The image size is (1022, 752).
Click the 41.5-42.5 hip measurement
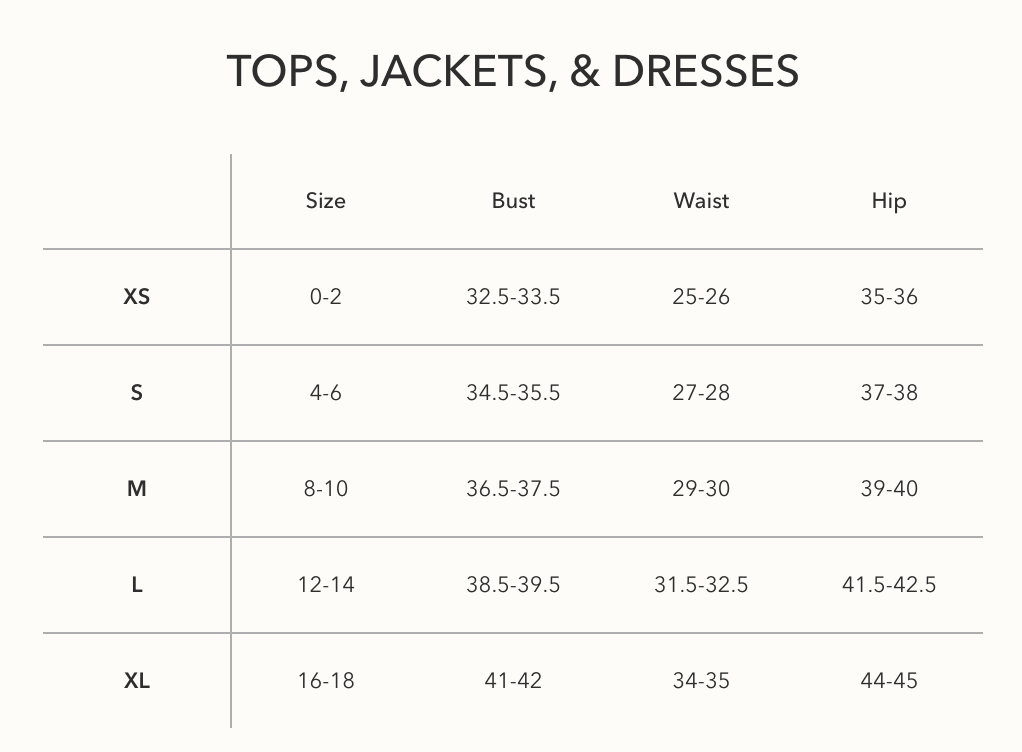click(888, 585)
